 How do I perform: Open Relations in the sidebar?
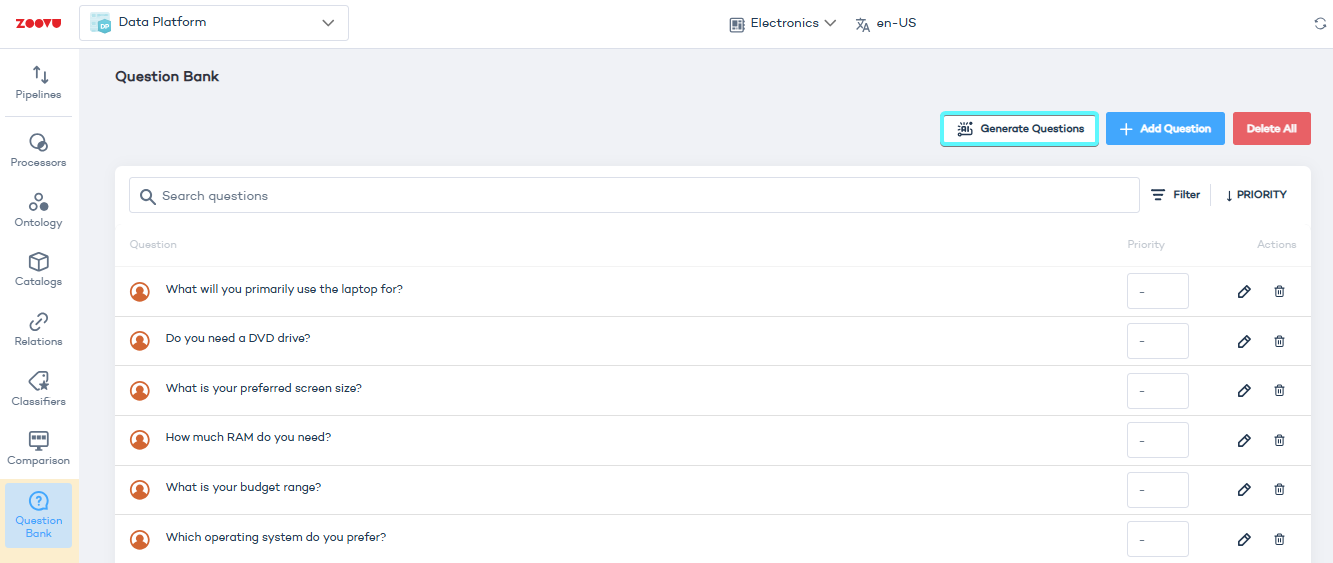point(38,329)
